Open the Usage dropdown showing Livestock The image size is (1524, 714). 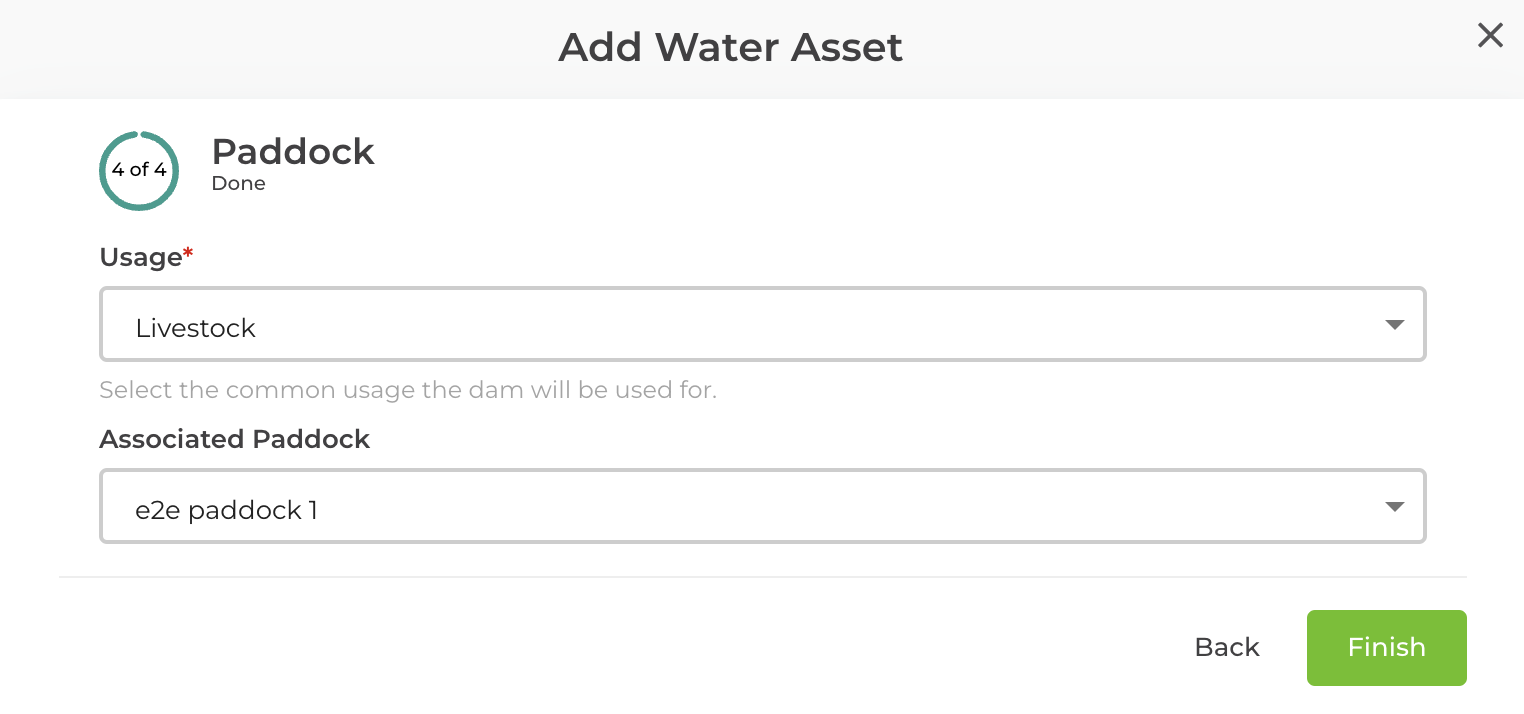click(x=762, y=324)
